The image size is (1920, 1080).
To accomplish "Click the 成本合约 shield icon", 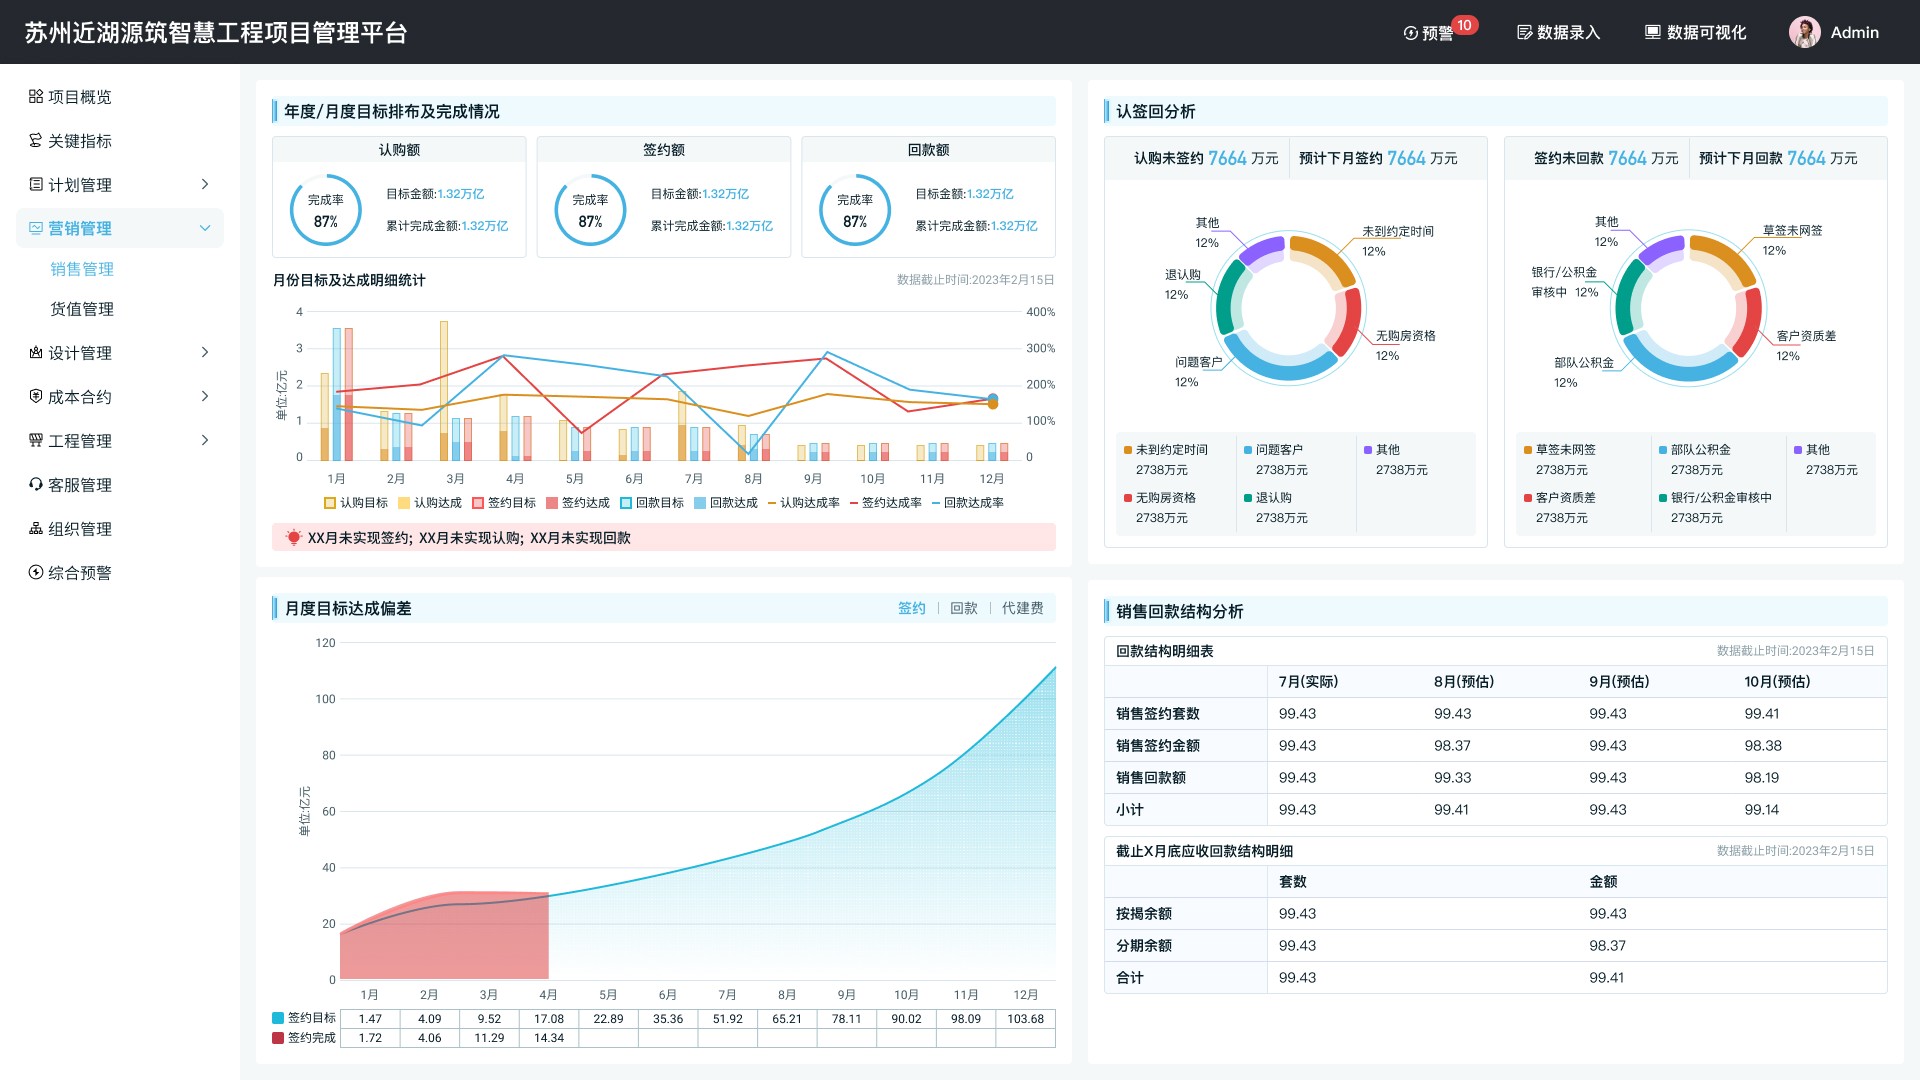I will pyautogui.click(x=36, y=397).
